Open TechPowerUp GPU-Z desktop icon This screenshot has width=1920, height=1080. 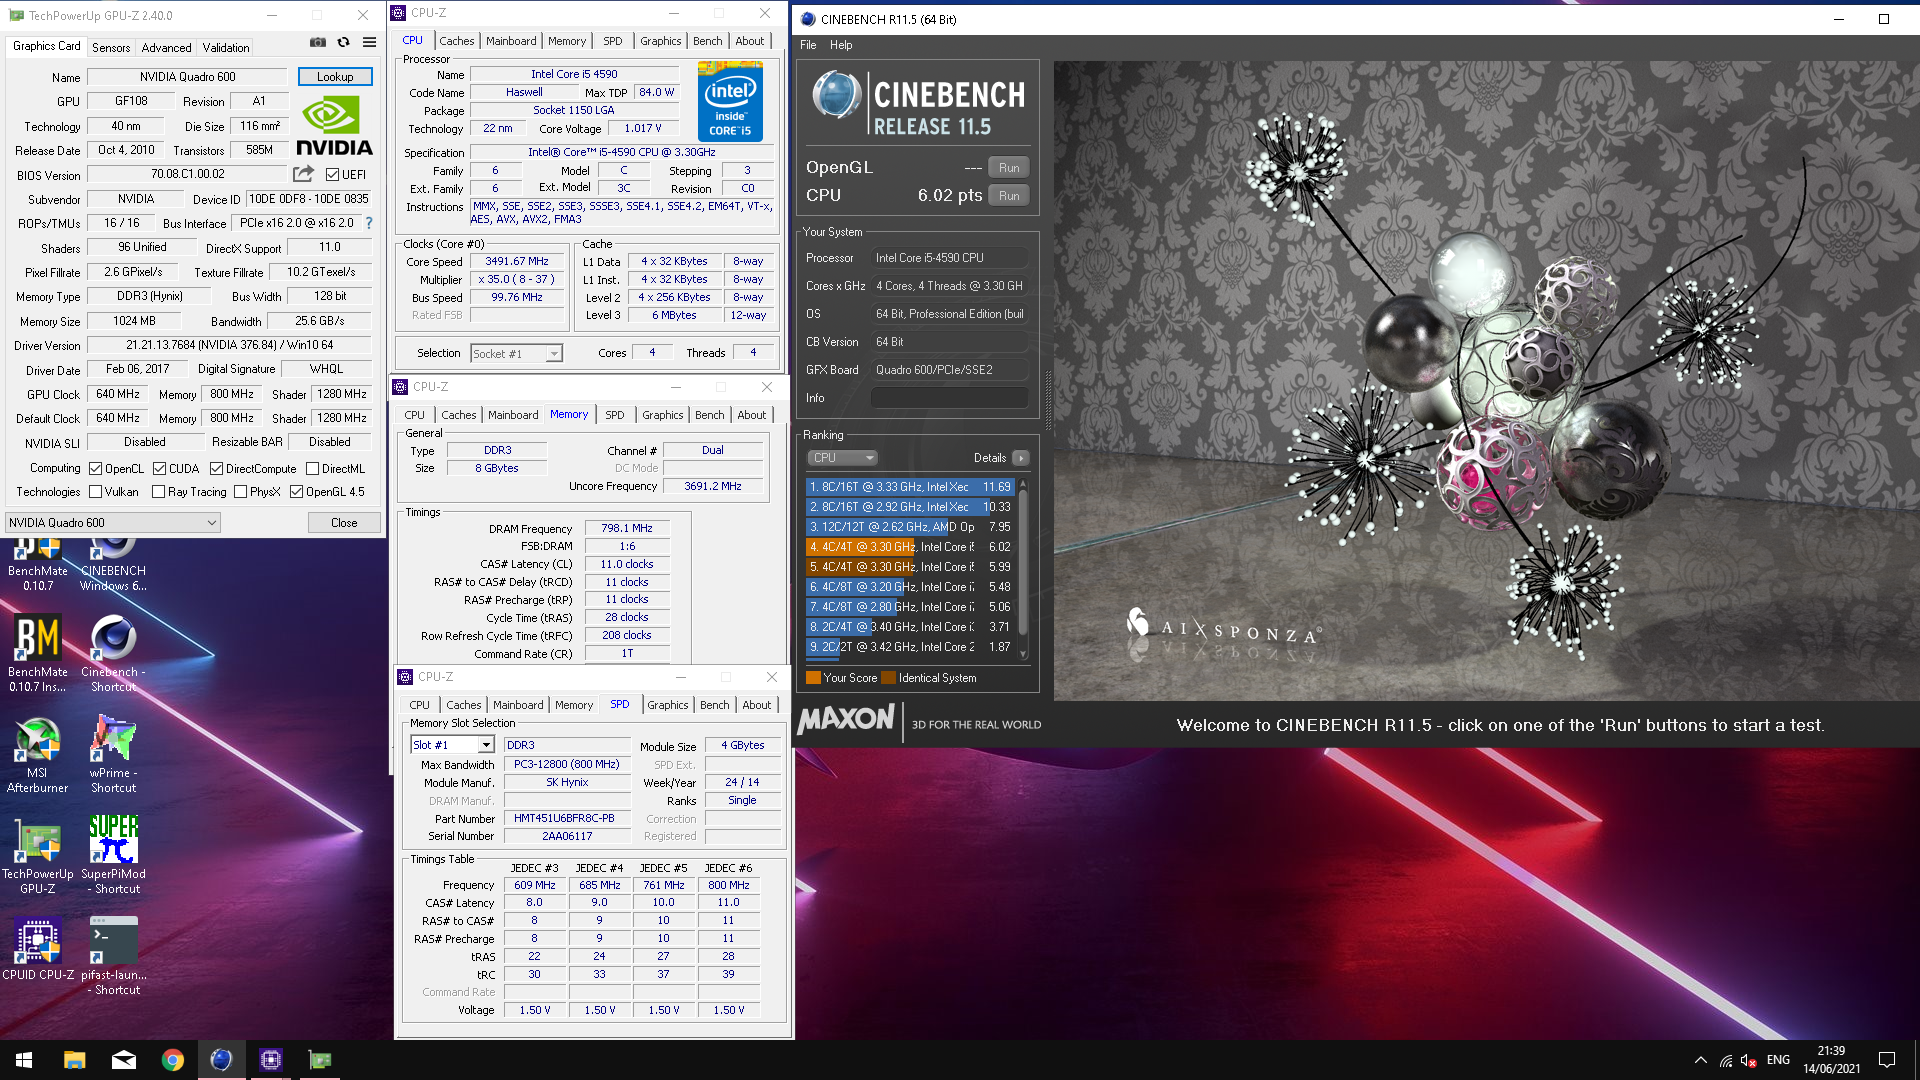click(38, 855)
